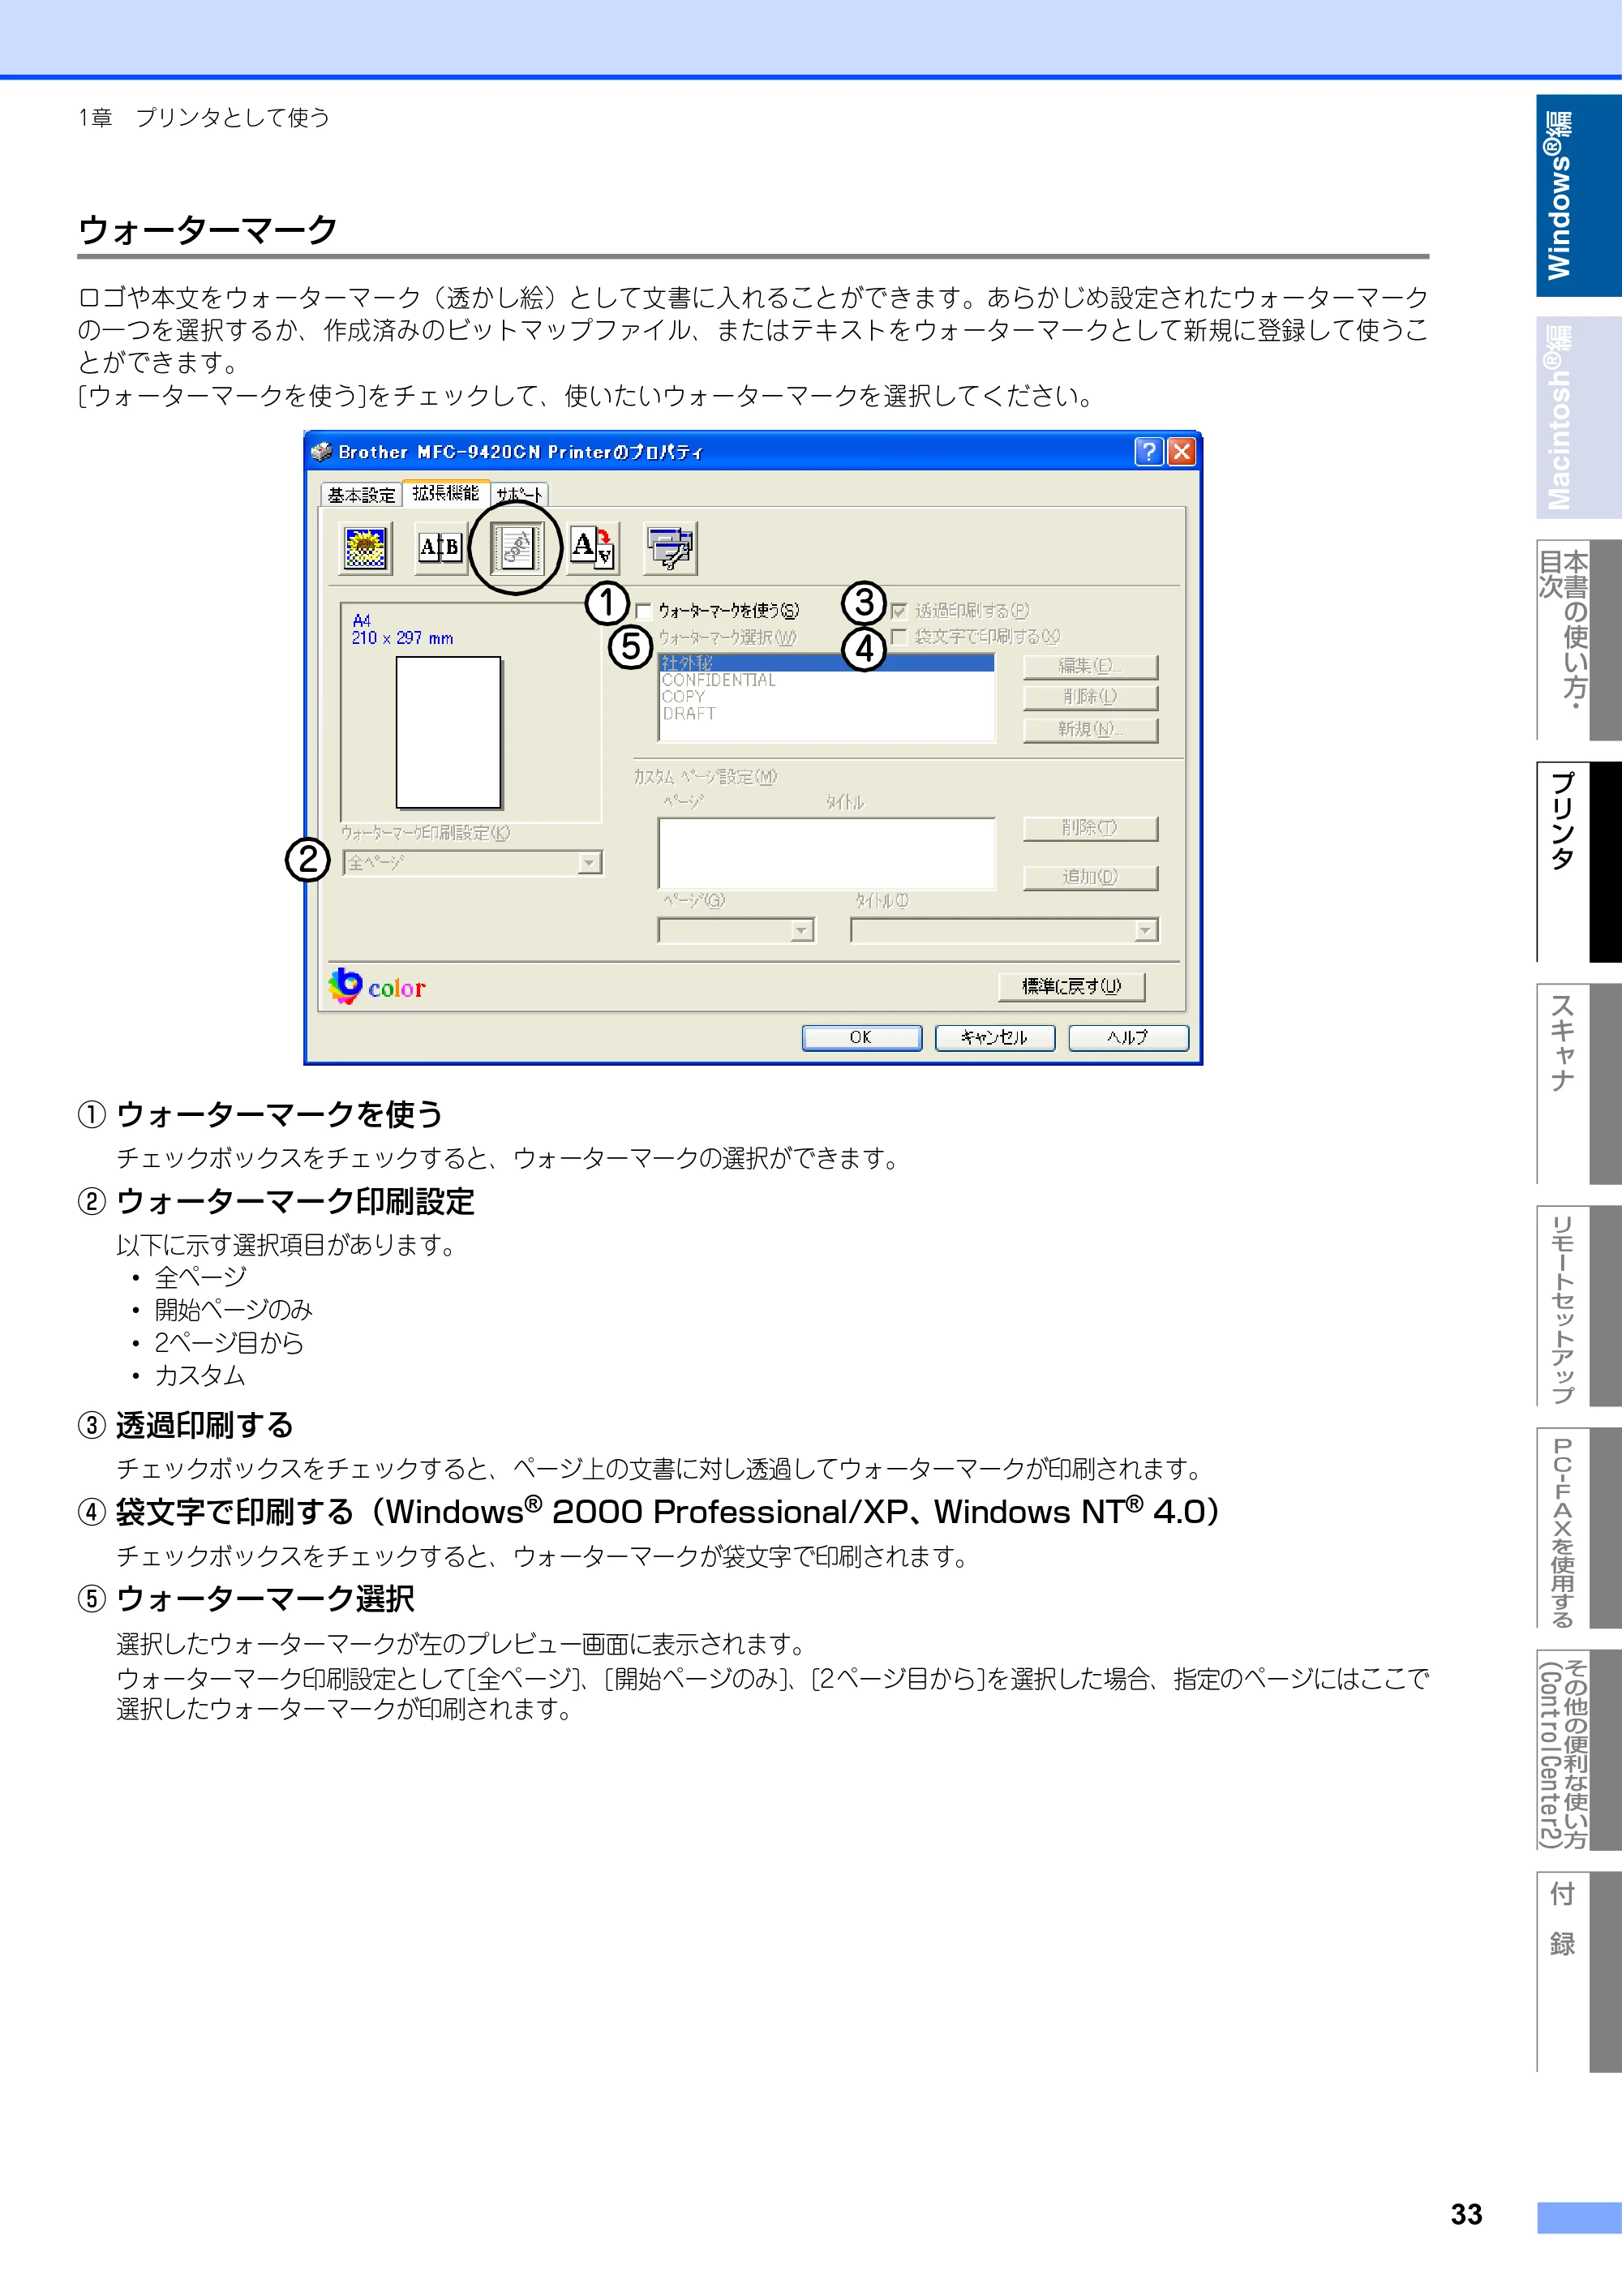Click 標準に戻す(U) button
This screenshot has height=2296, width=1622.
pyautogui.click(x=1071, y=987)
